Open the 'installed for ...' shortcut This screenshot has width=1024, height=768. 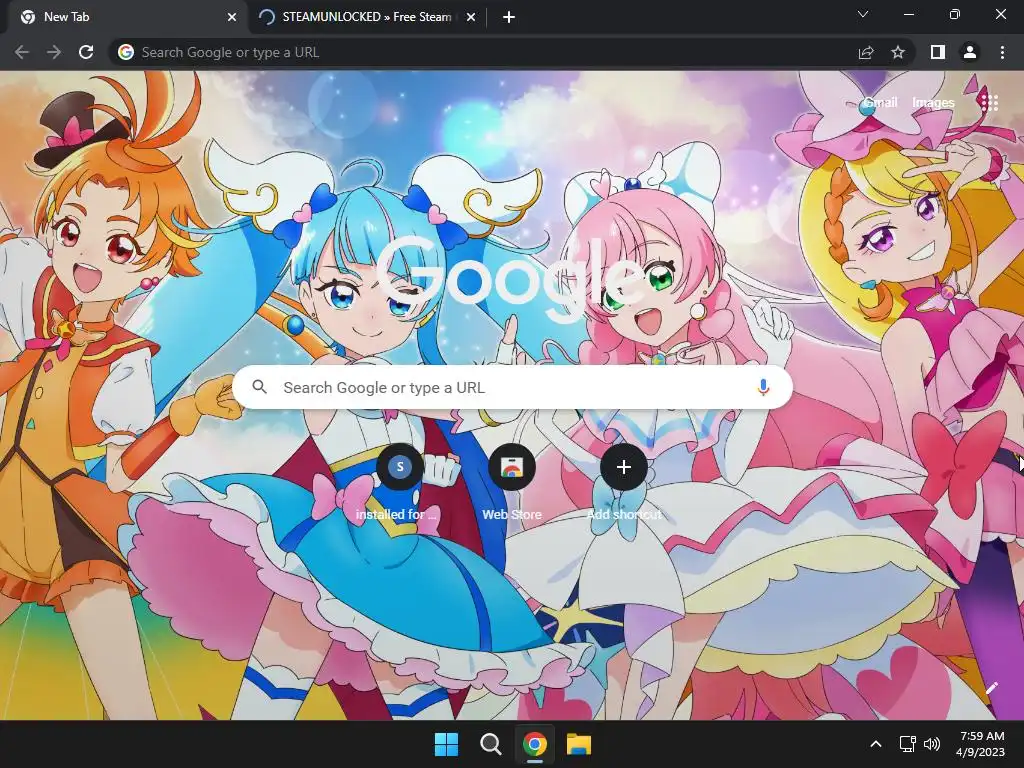point(400,482)
